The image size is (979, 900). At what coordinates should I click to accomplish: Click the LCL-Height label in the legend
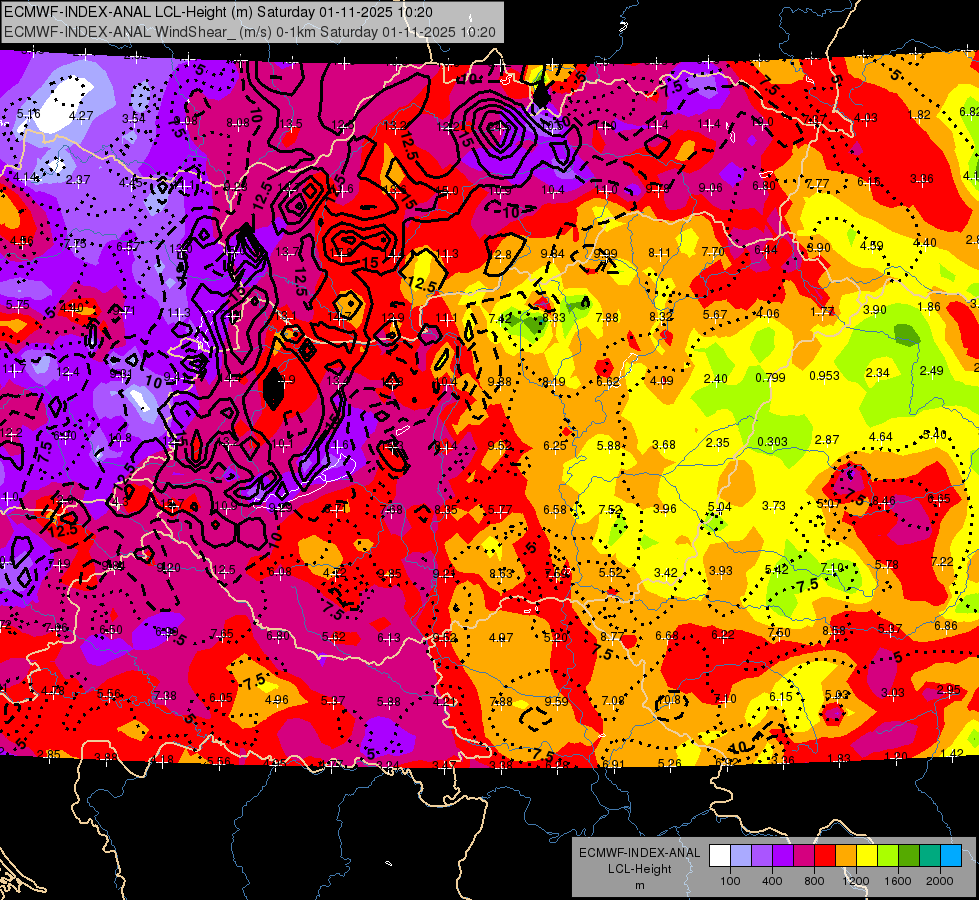tap(639, 869)
